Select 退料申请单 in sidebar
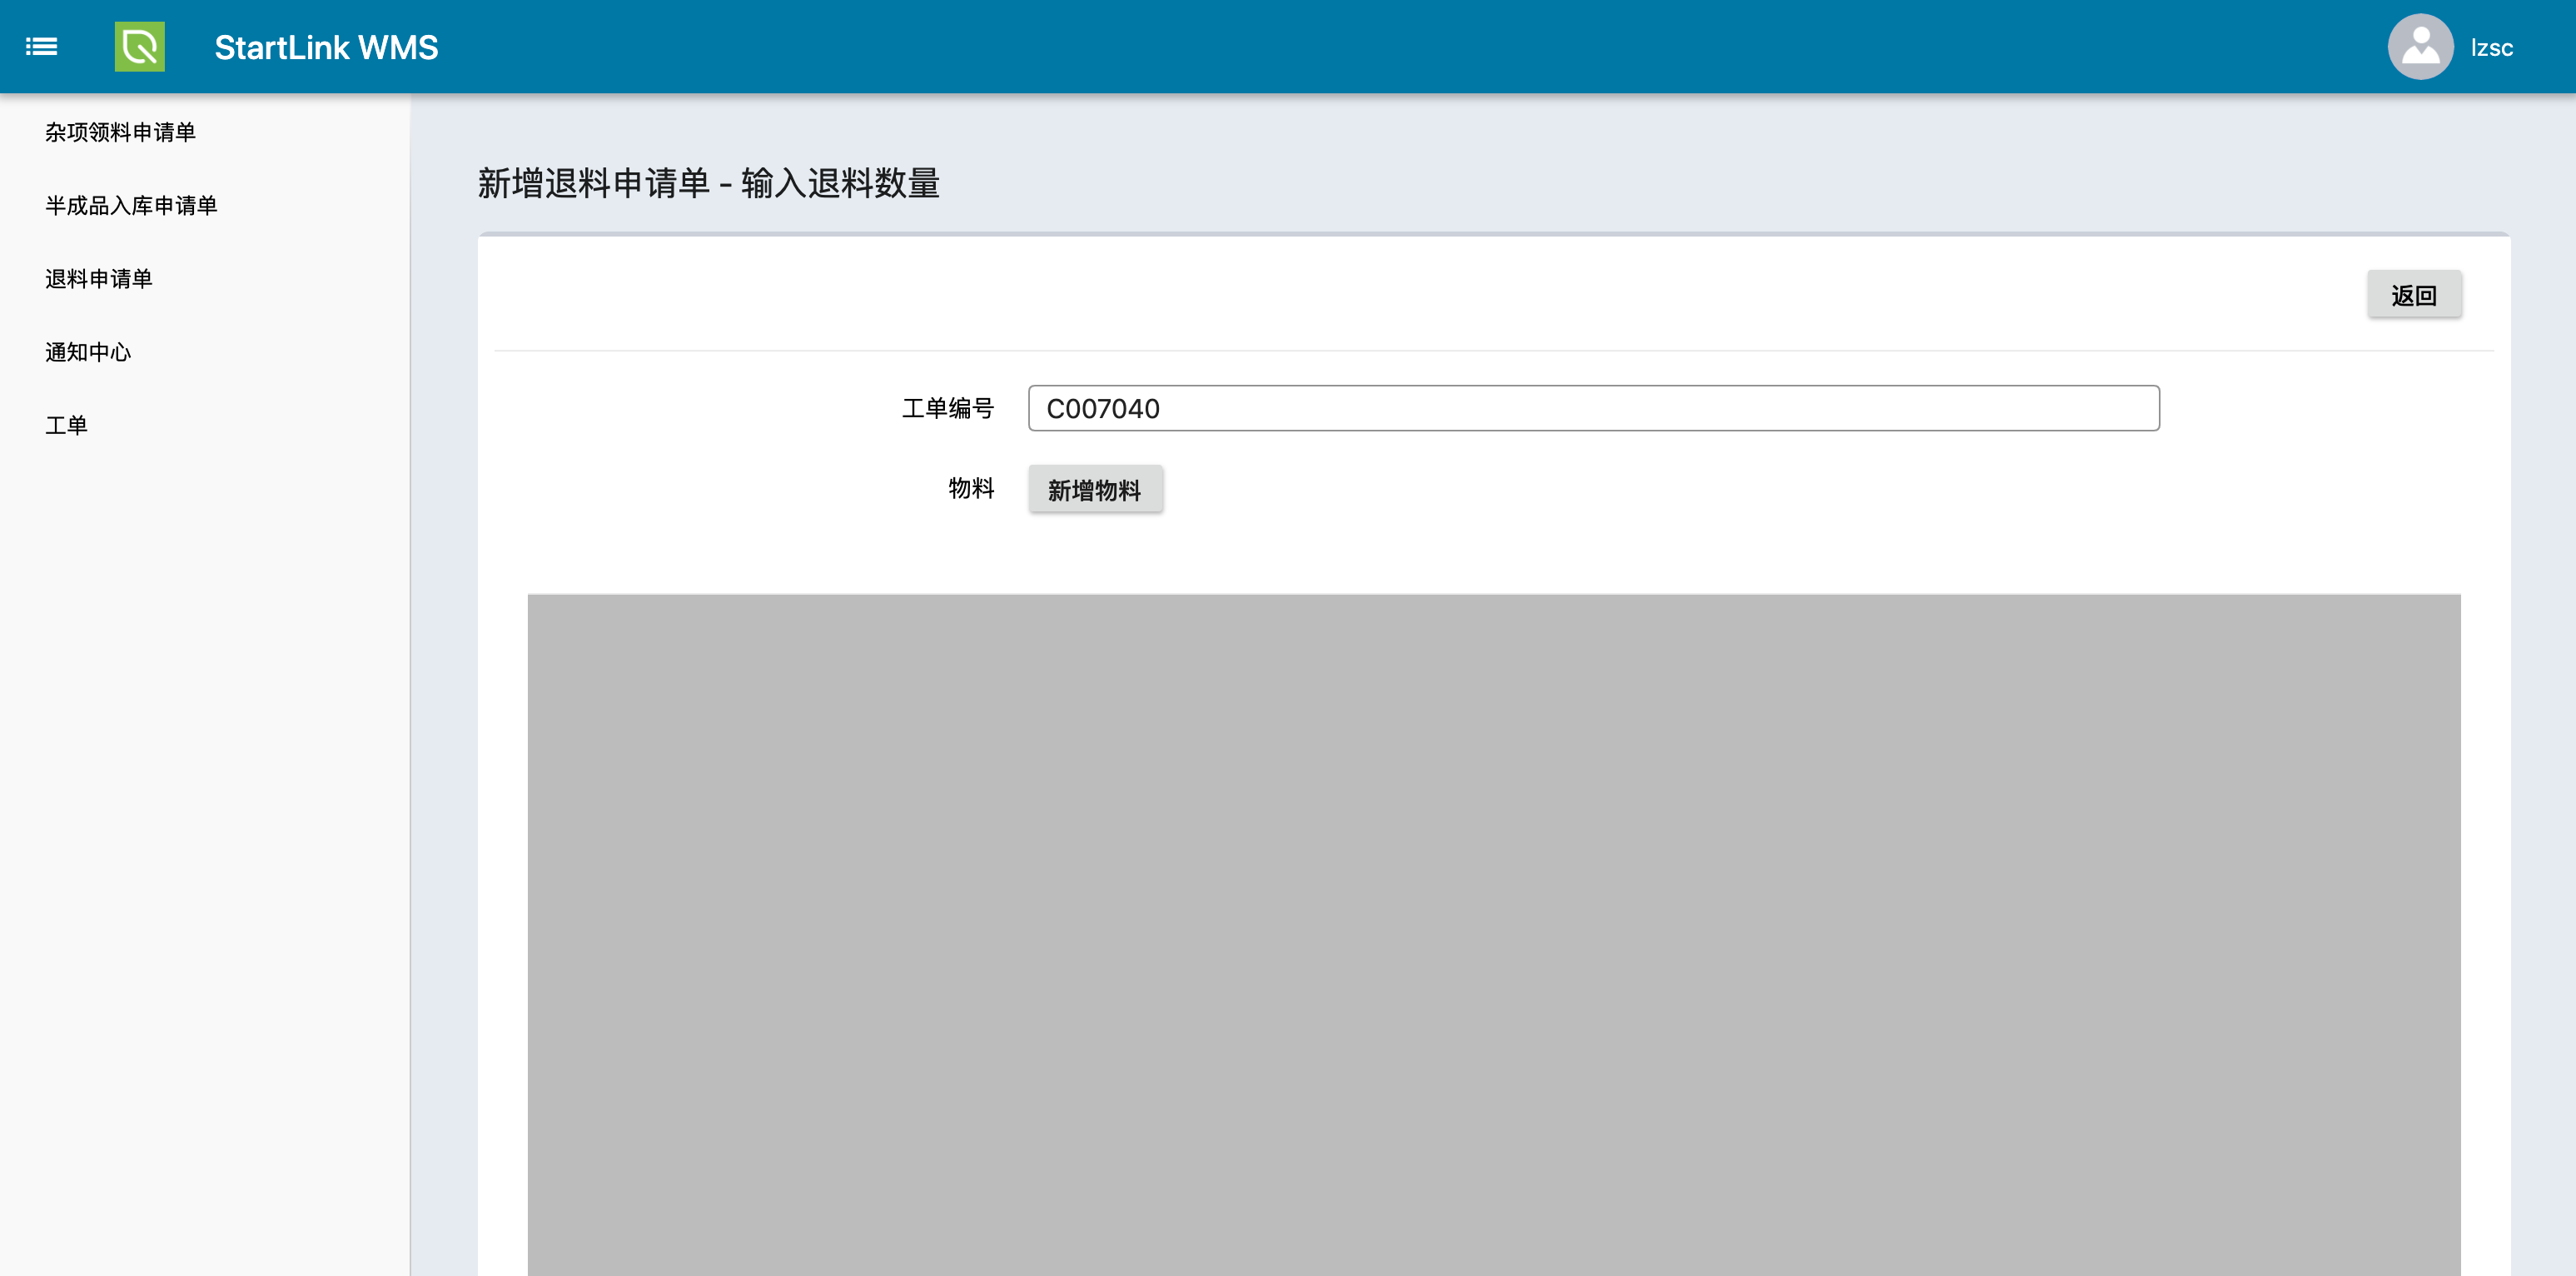The image size is (2576, 1276). 99,279
